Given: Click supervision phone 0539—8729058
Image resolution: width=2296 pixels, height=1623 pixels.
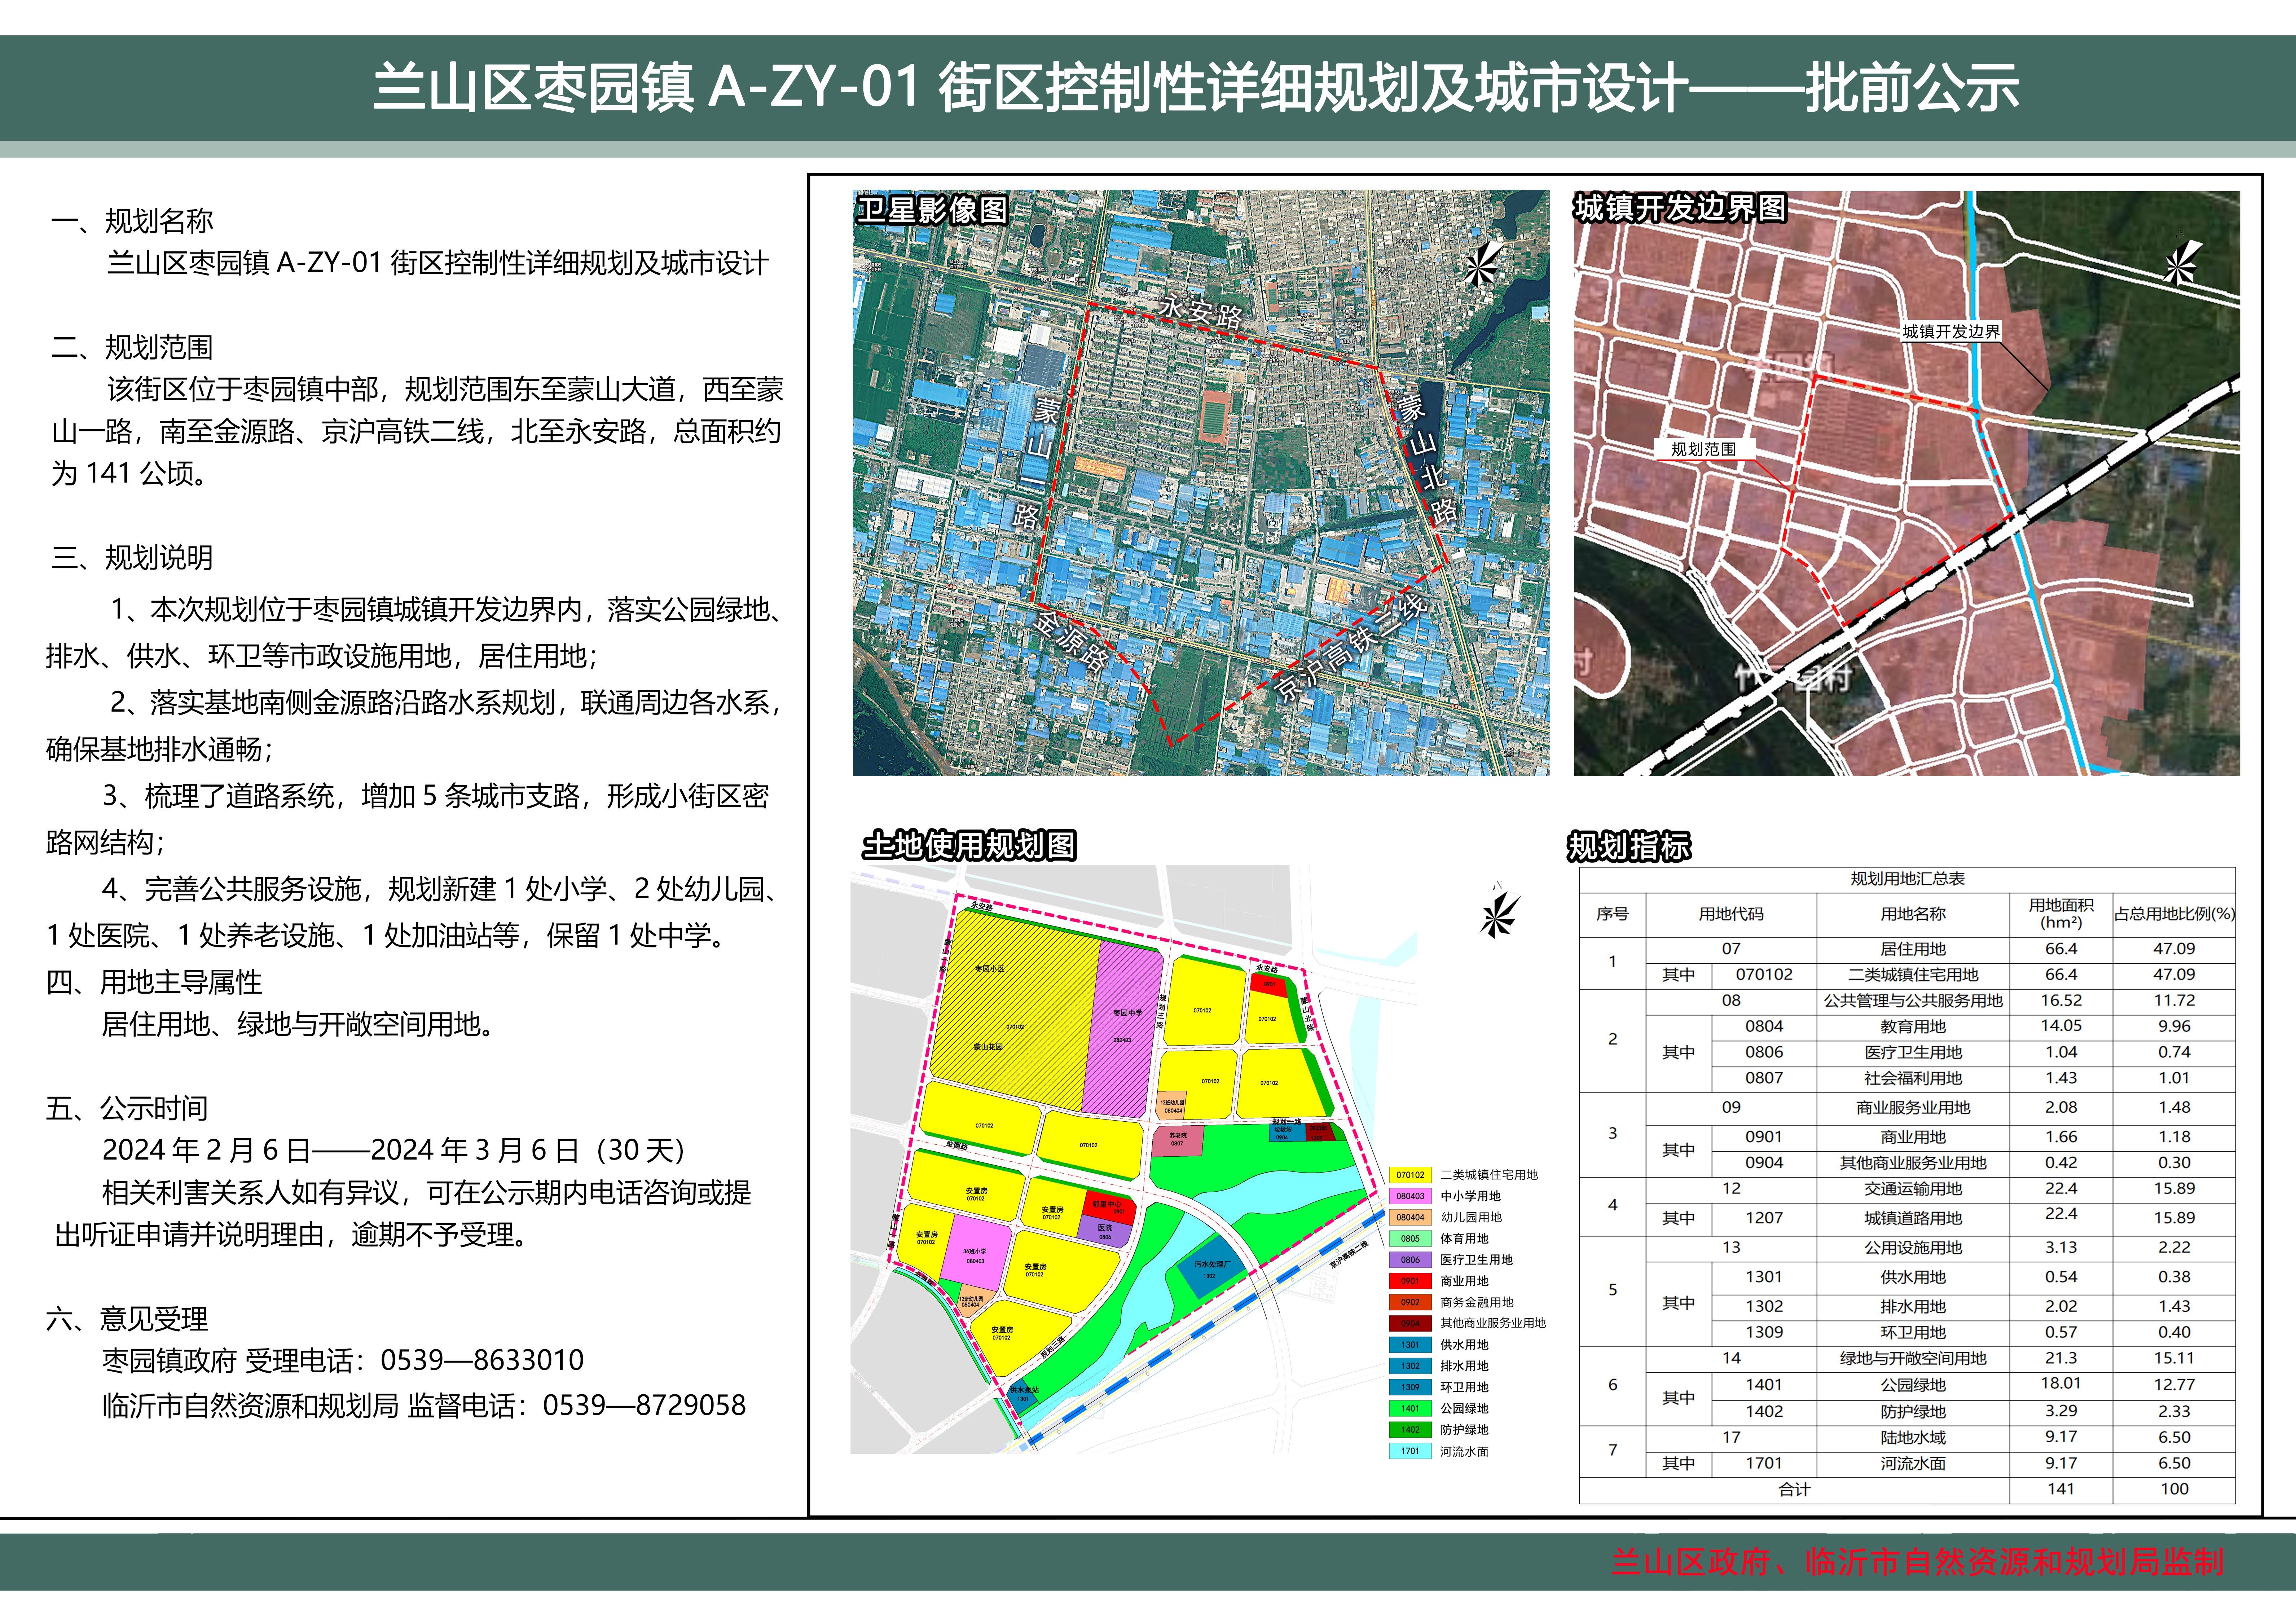Looking at the screenshot, I should point(644,1405).
